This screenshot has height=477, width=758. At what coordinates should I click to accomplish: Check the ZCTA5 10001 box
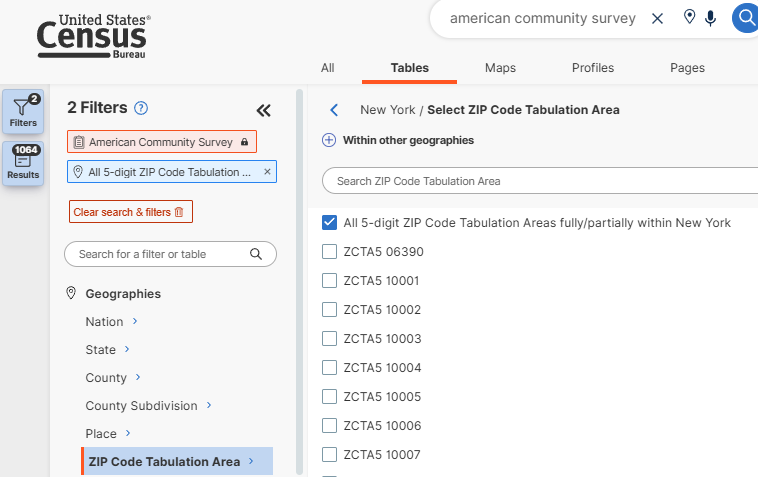point(330,281)
